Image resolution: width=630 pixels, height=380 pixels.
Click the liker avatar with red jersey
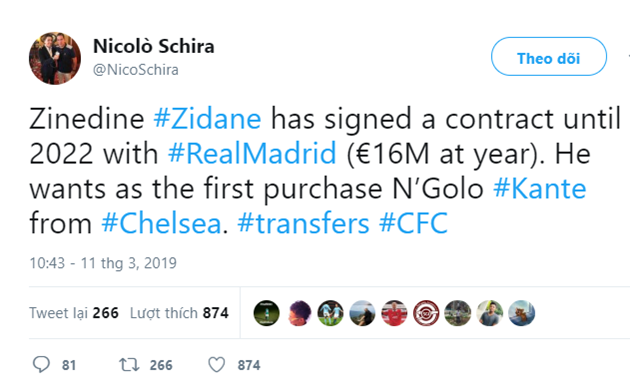394,313
